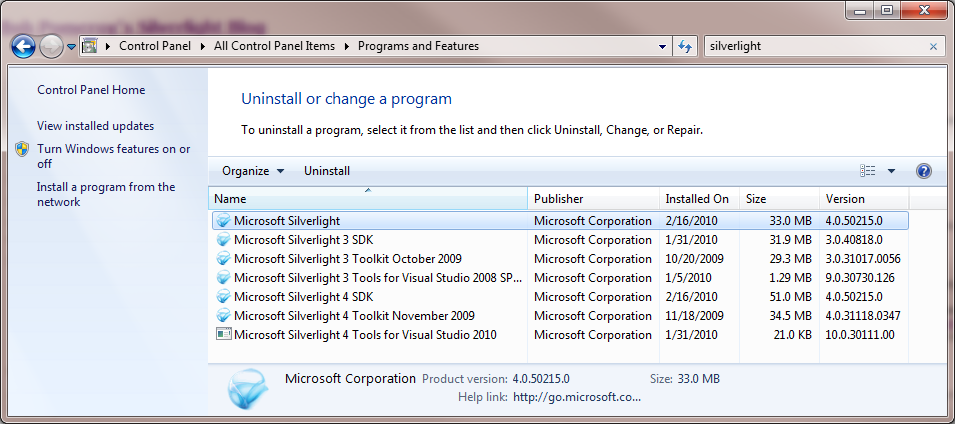Click the Microsoft Silverlight 4 SDK icon

pyautogui.click(x=224, y=297)
